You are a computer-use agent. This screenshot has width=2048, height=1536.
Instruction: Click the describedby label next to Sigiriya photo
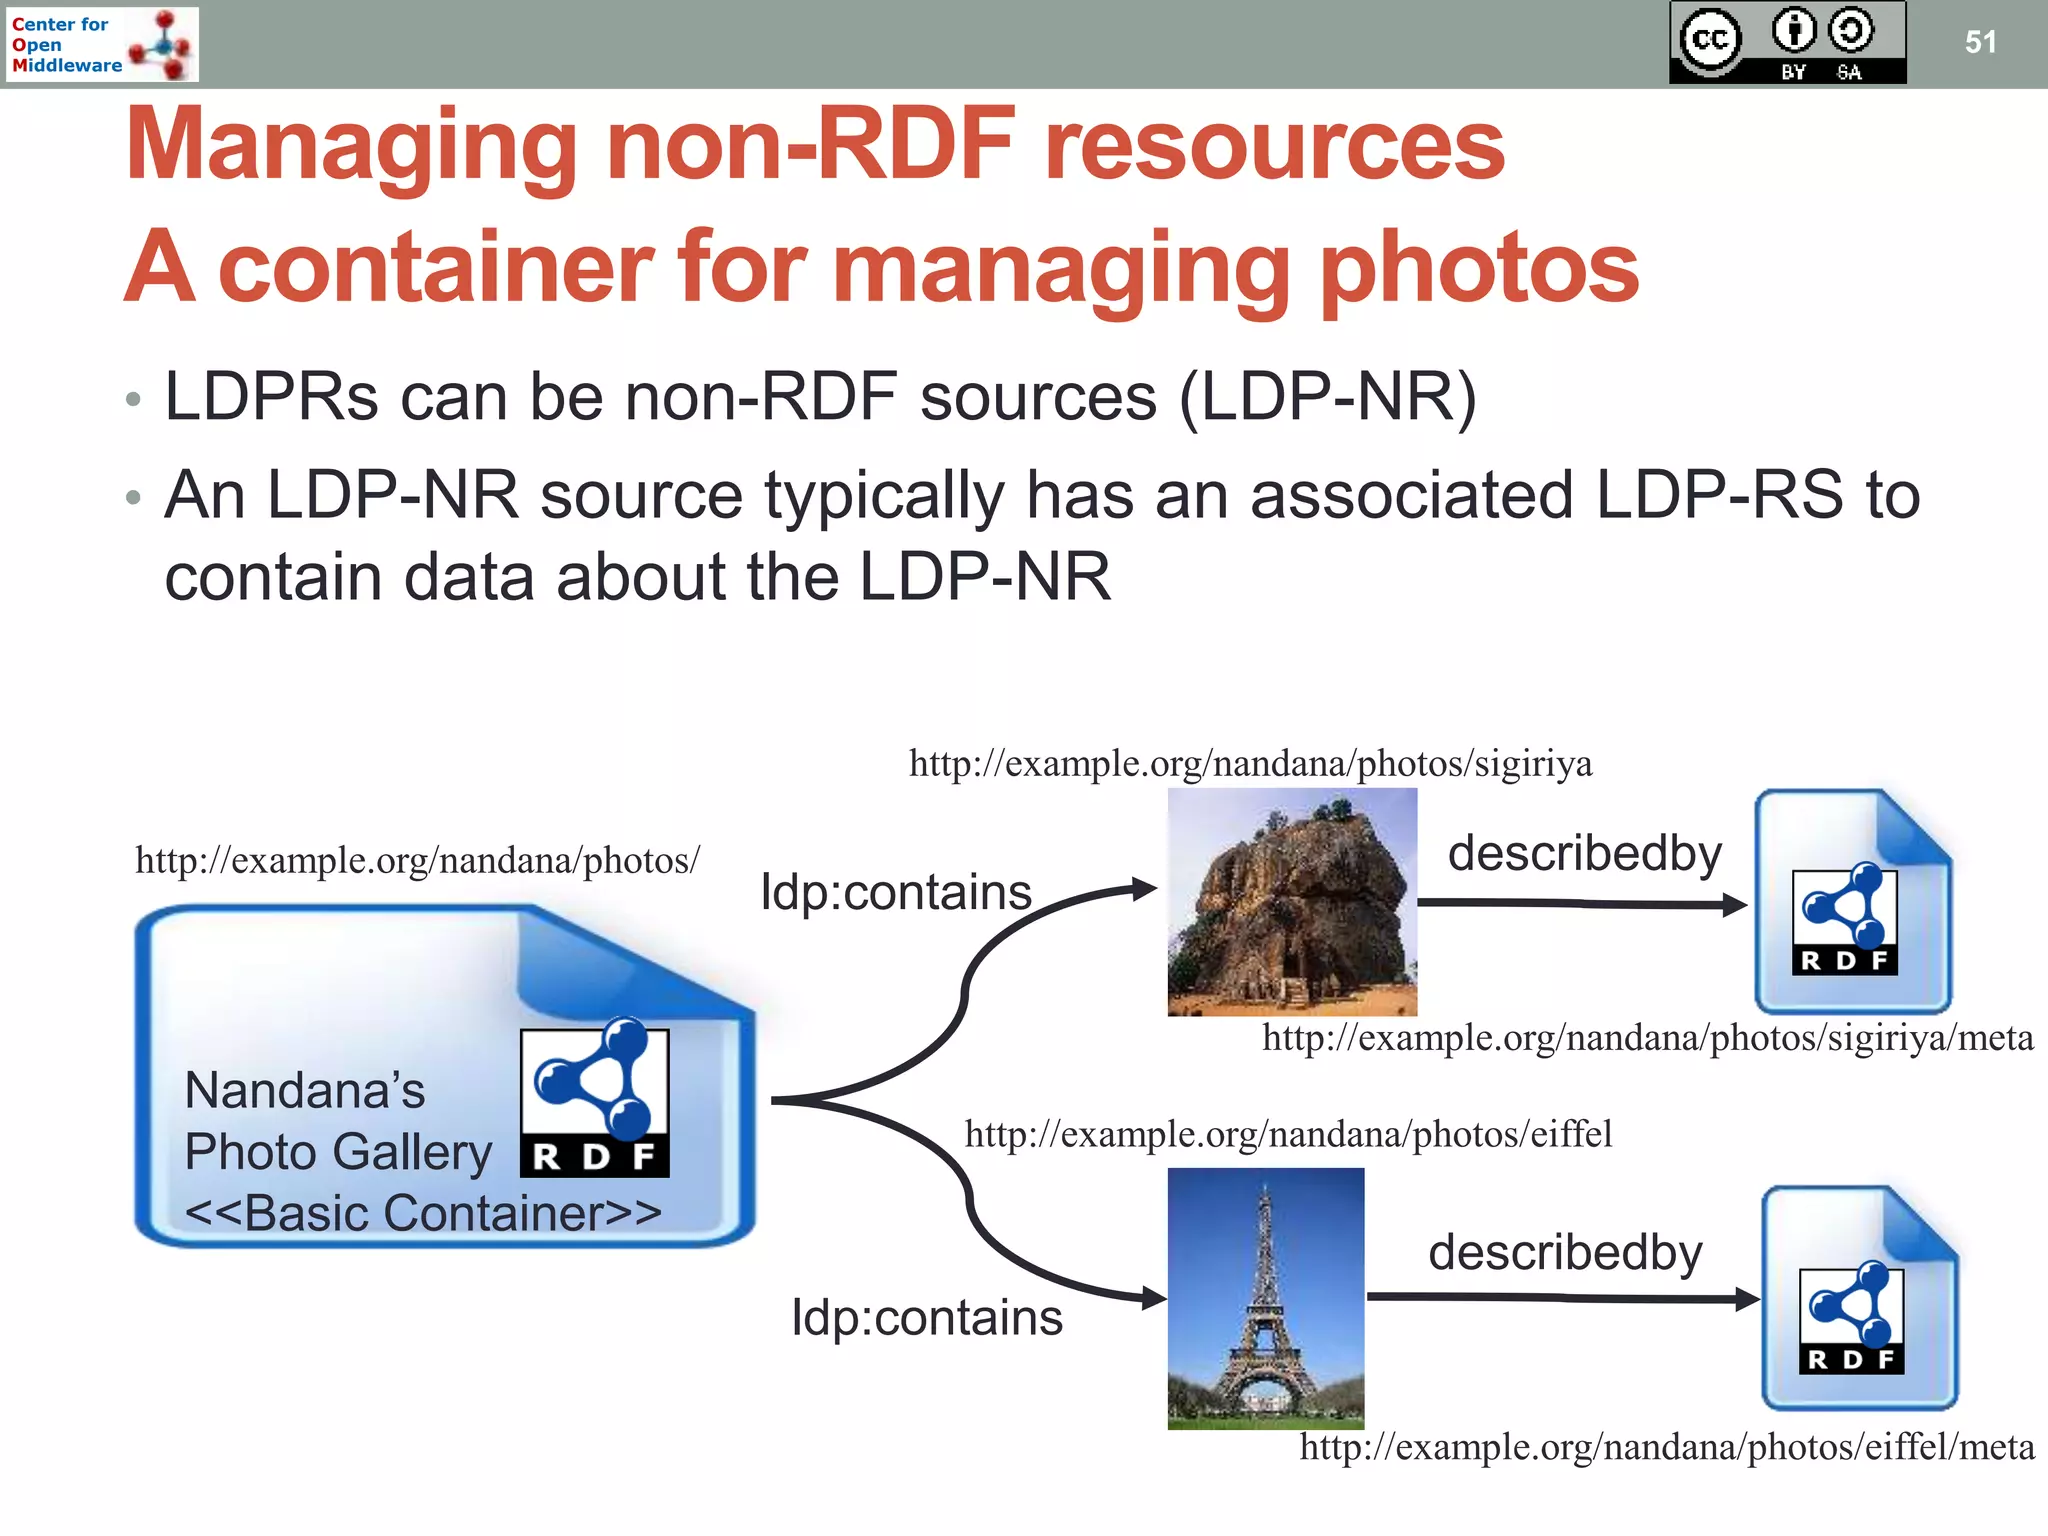coord(1585,853)
